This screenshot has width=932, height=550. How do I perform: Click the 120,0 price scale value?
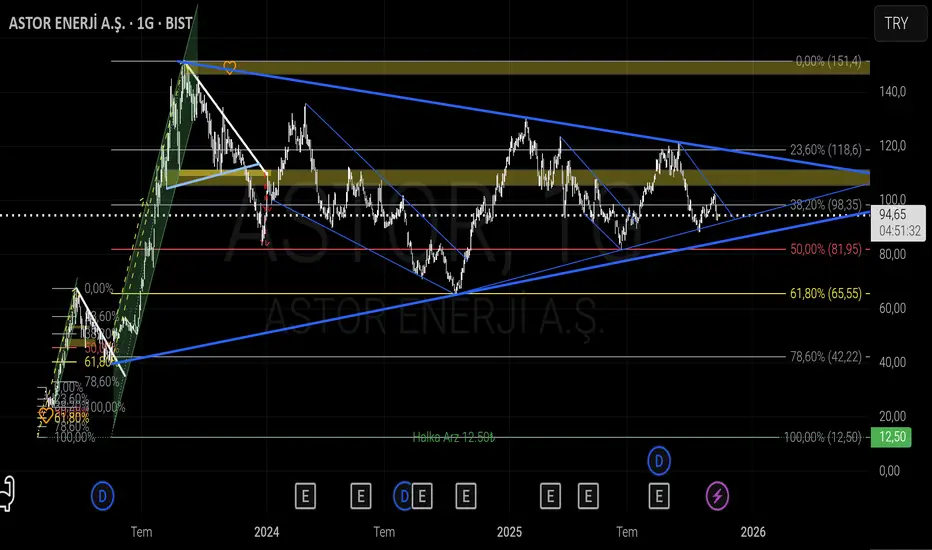893,146
